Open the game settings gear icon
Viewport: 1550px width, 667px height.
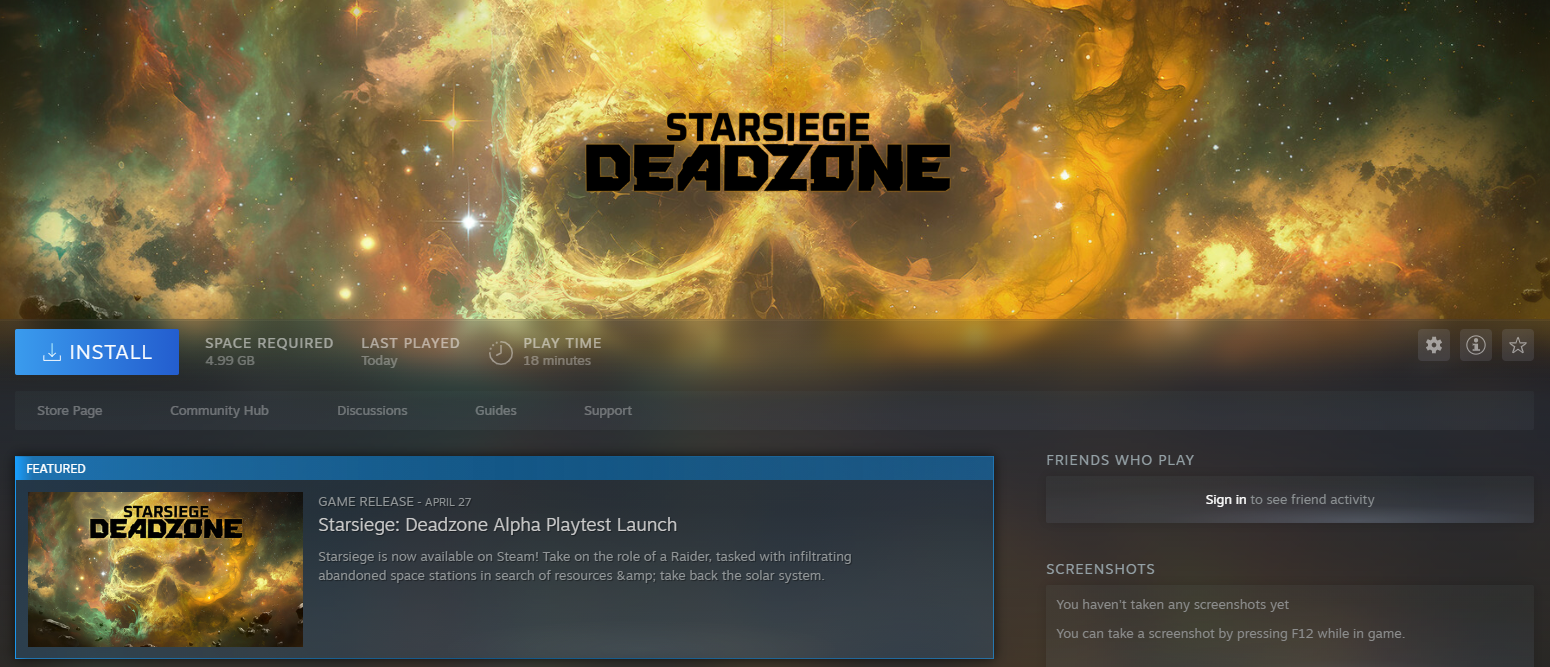pyautogui.click(x=1434, y=345)
